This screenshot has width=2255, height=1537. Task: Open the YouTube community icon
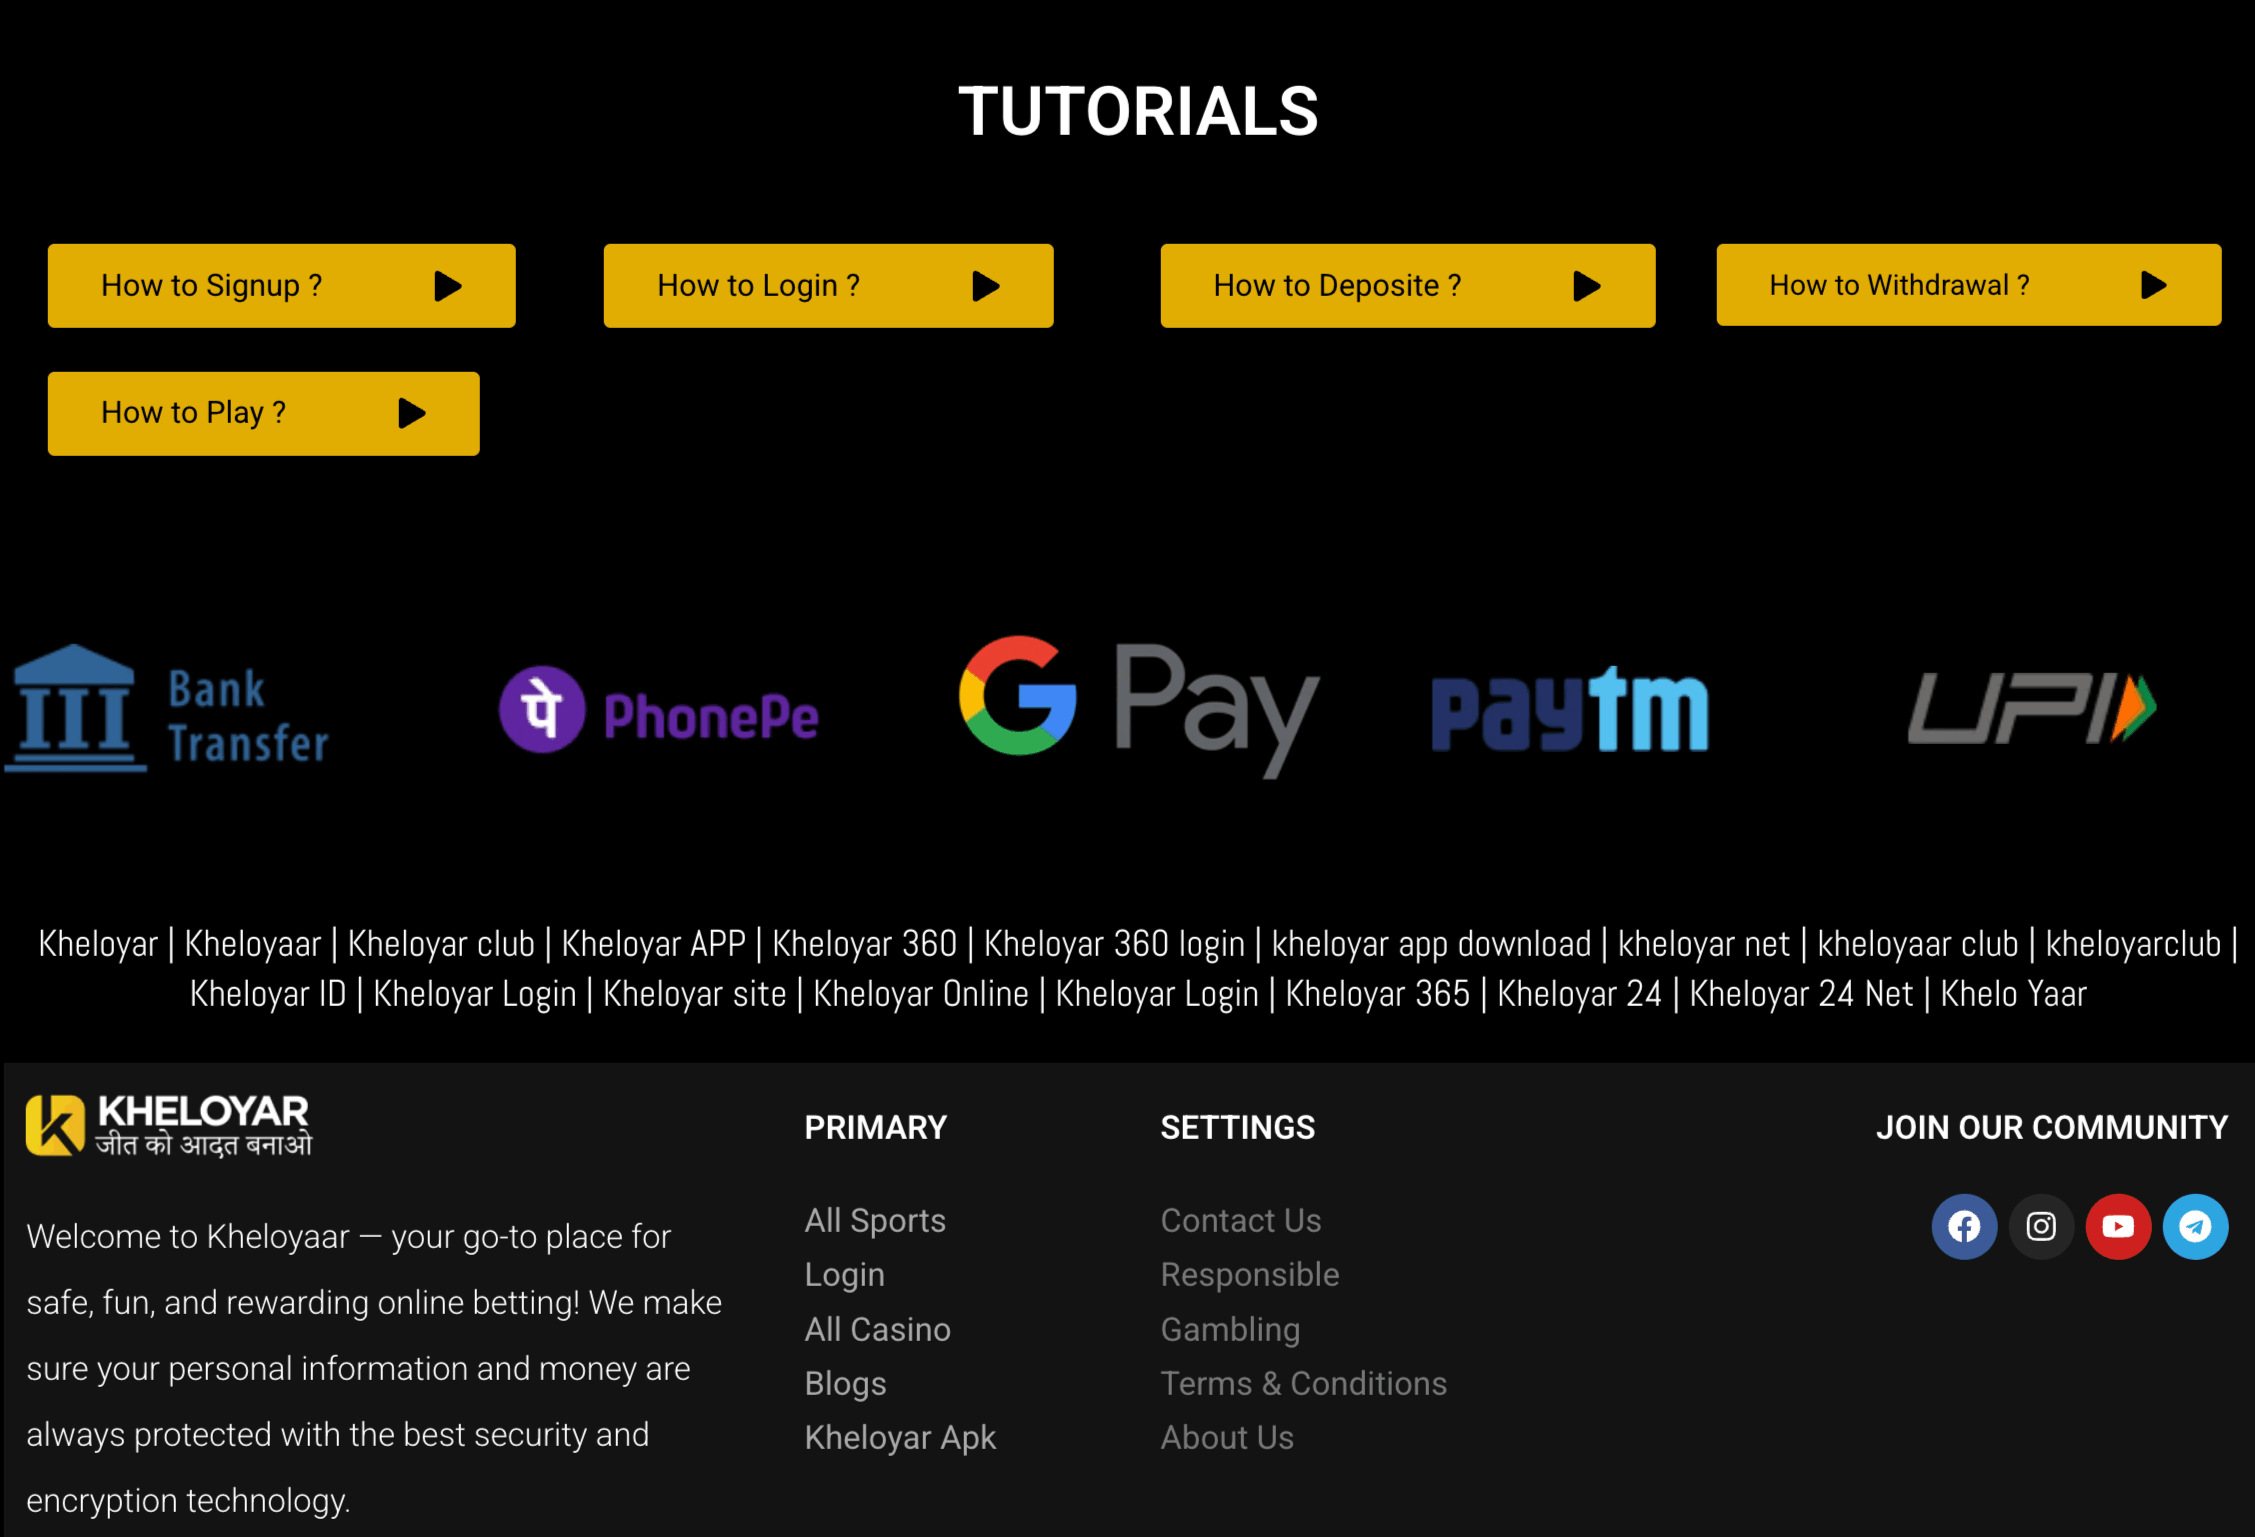point(2117,1226)
